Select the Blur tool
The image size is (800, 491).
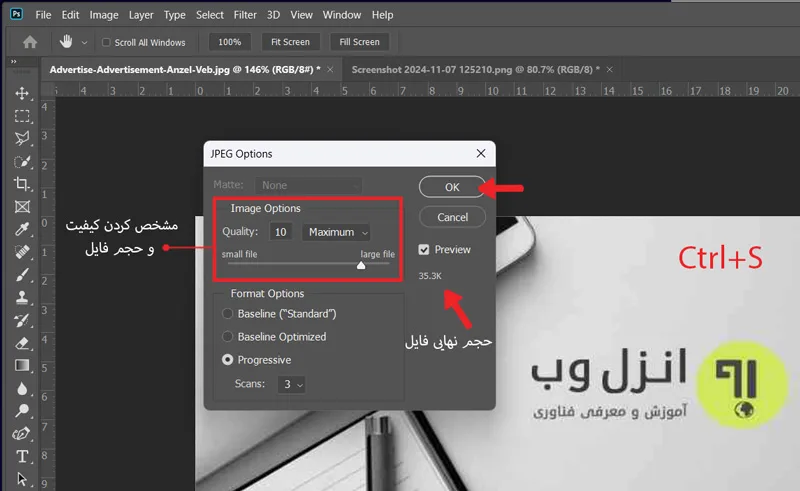pyautogui.click(x=22, y=388)
